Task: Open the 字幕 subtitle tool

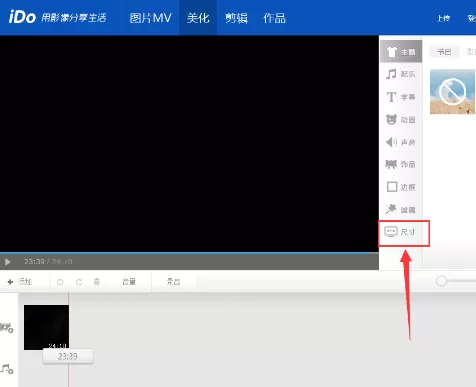Action: click(401, 97)
